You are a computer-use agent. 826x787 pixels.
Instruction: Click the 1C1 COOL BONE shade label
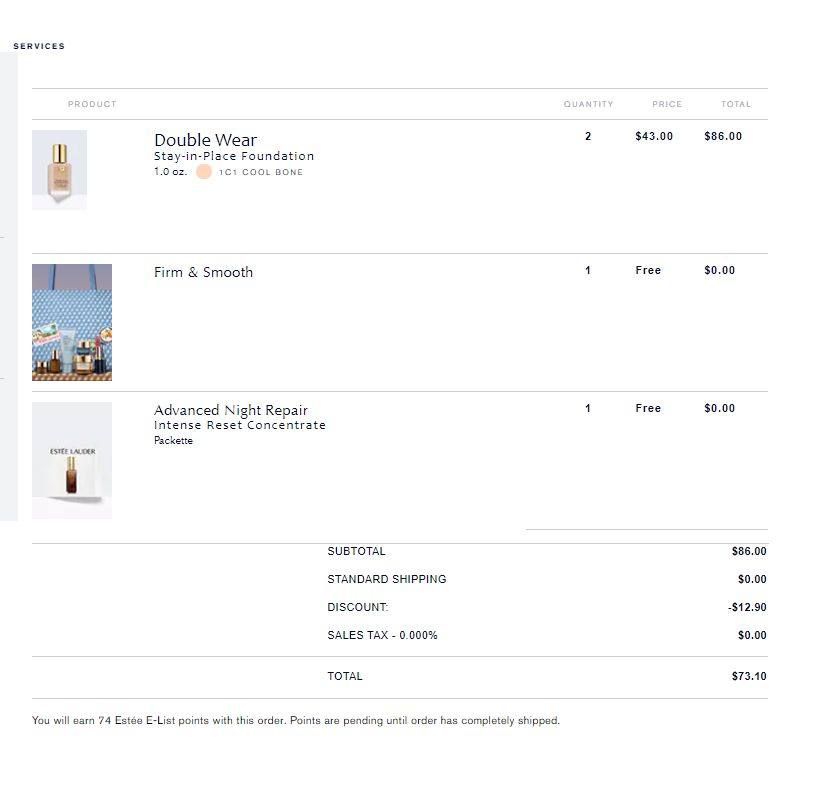tap(261, 172)
